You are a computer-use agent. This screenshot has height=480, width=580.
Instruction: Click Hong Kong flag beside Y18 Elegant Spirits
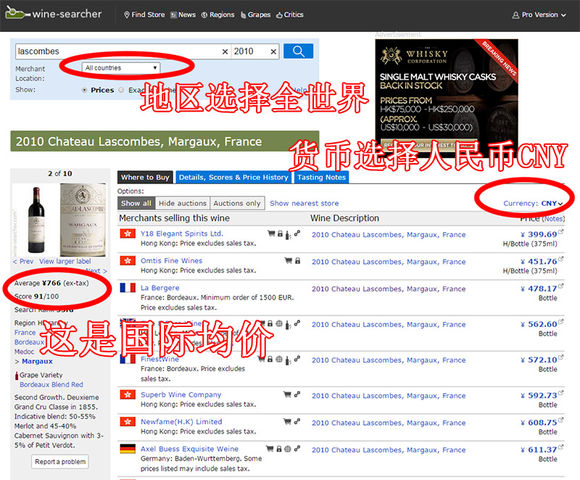tap(128, 234)
